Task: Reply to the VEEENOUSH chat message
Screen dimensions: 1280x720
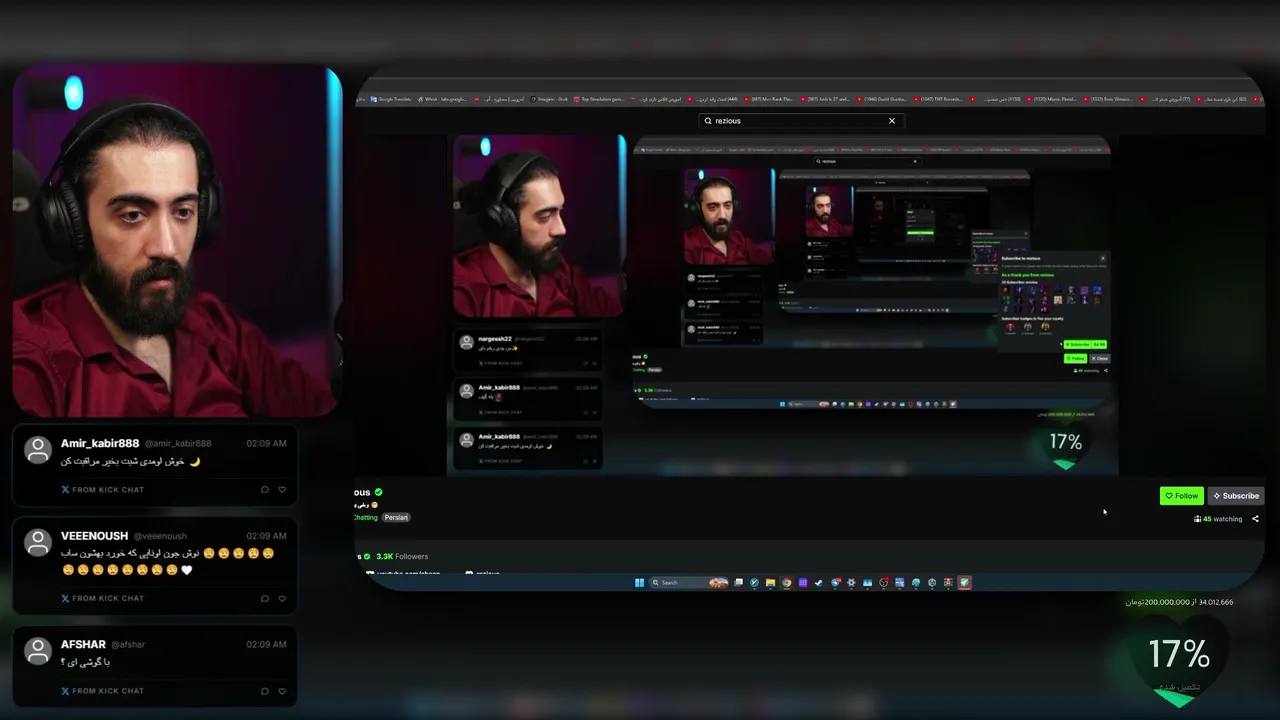Action: [x=265, y=599]
